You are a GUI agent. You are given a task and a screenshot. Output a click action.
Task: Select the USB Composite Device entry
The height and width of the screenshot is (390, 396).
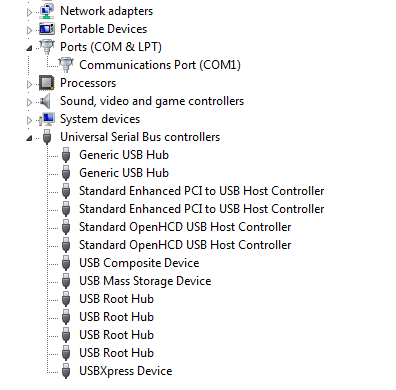coord(139,263)
